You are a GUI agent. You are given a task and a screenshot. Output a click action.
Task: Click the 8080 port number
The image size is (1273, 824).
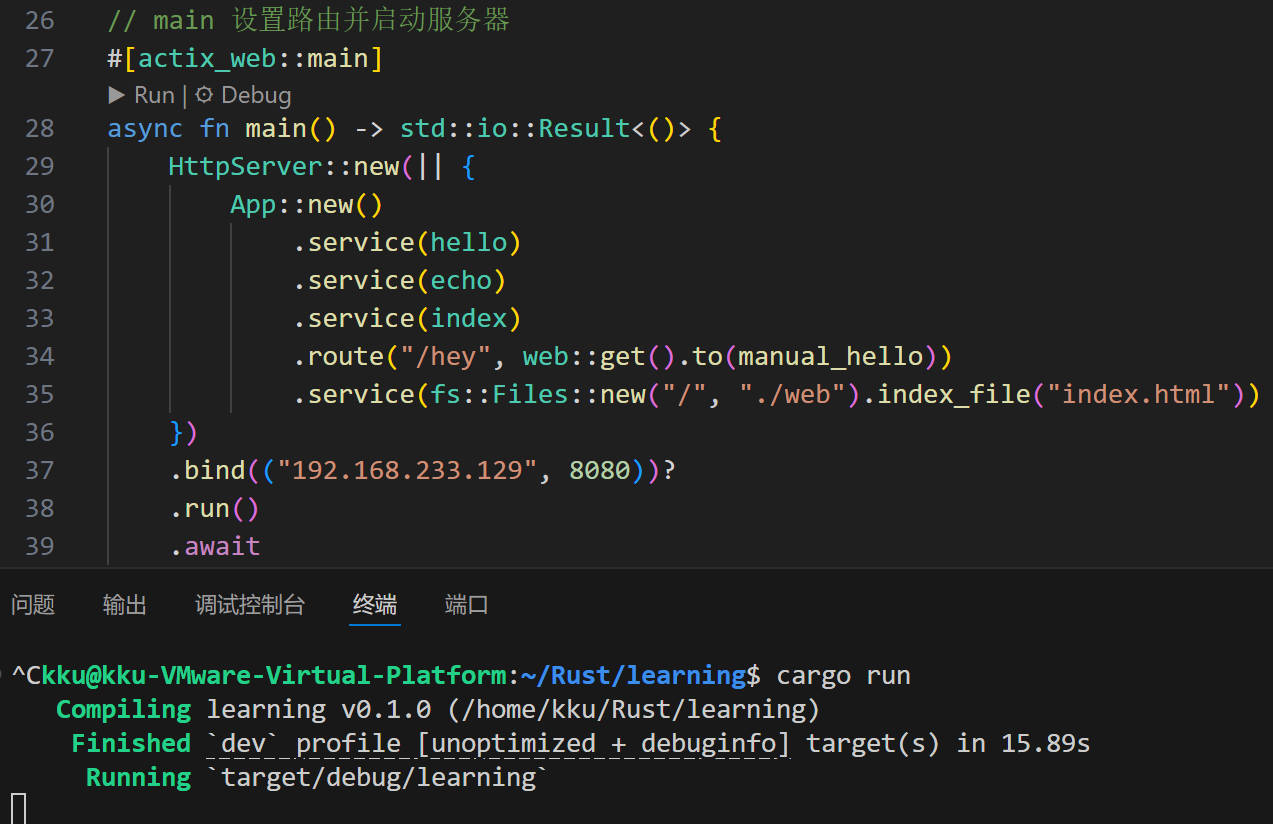pos(600,470)
